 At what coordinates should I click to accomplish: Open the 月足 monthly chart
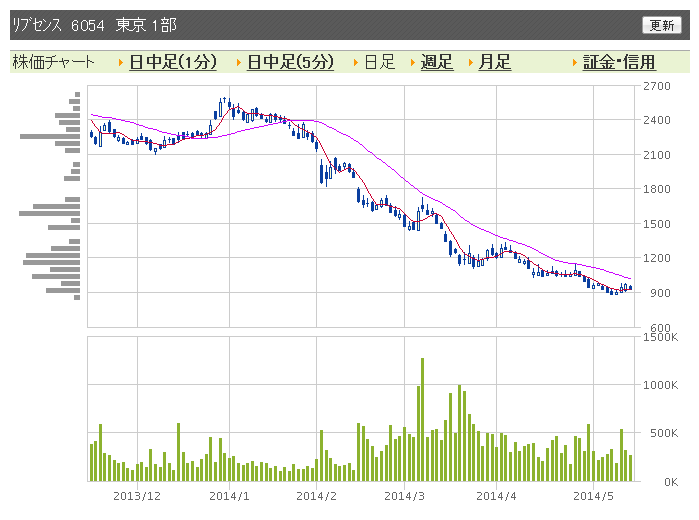point(494,62)
